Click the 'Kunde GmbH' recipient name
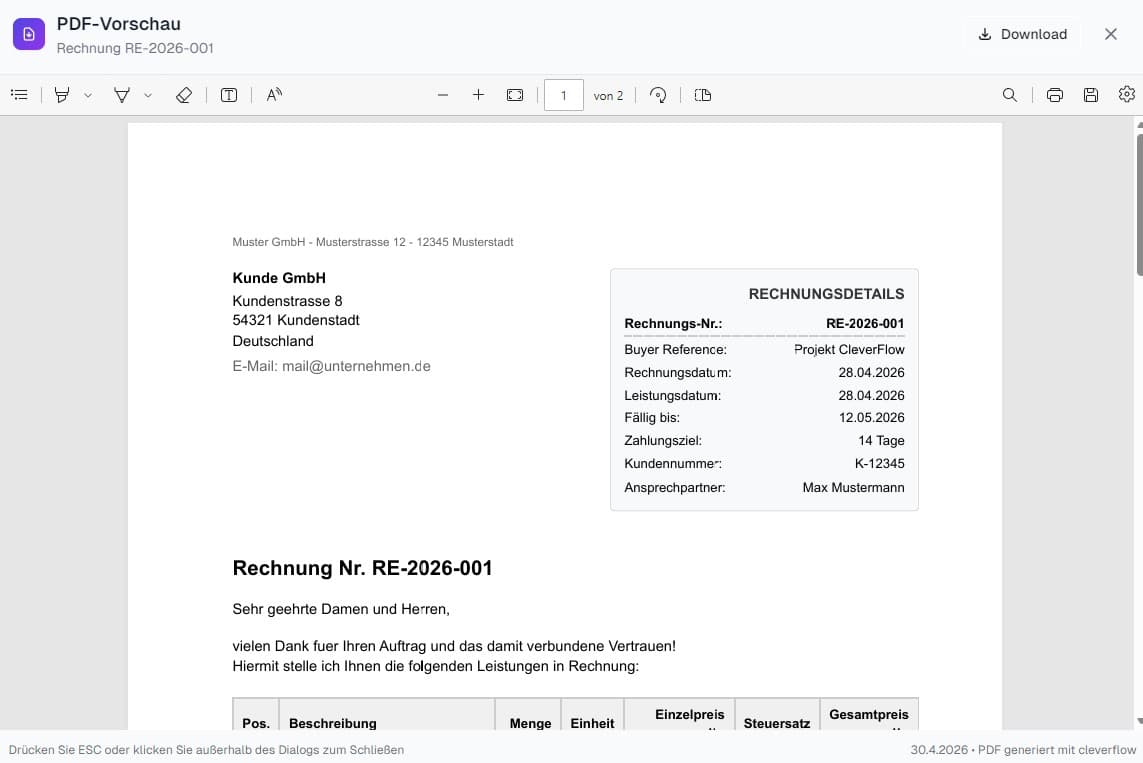 tap(279, 278)
